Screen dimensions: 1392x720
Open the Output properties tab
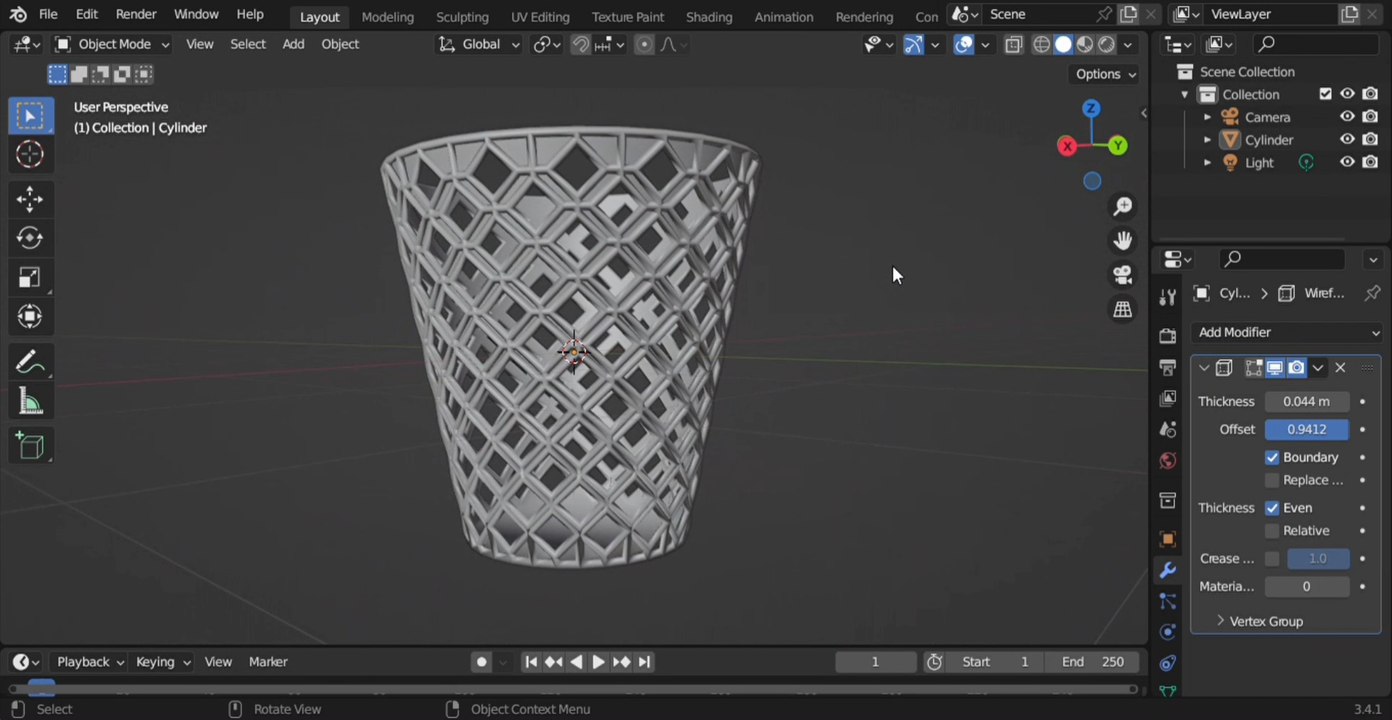coord(1167,367)
